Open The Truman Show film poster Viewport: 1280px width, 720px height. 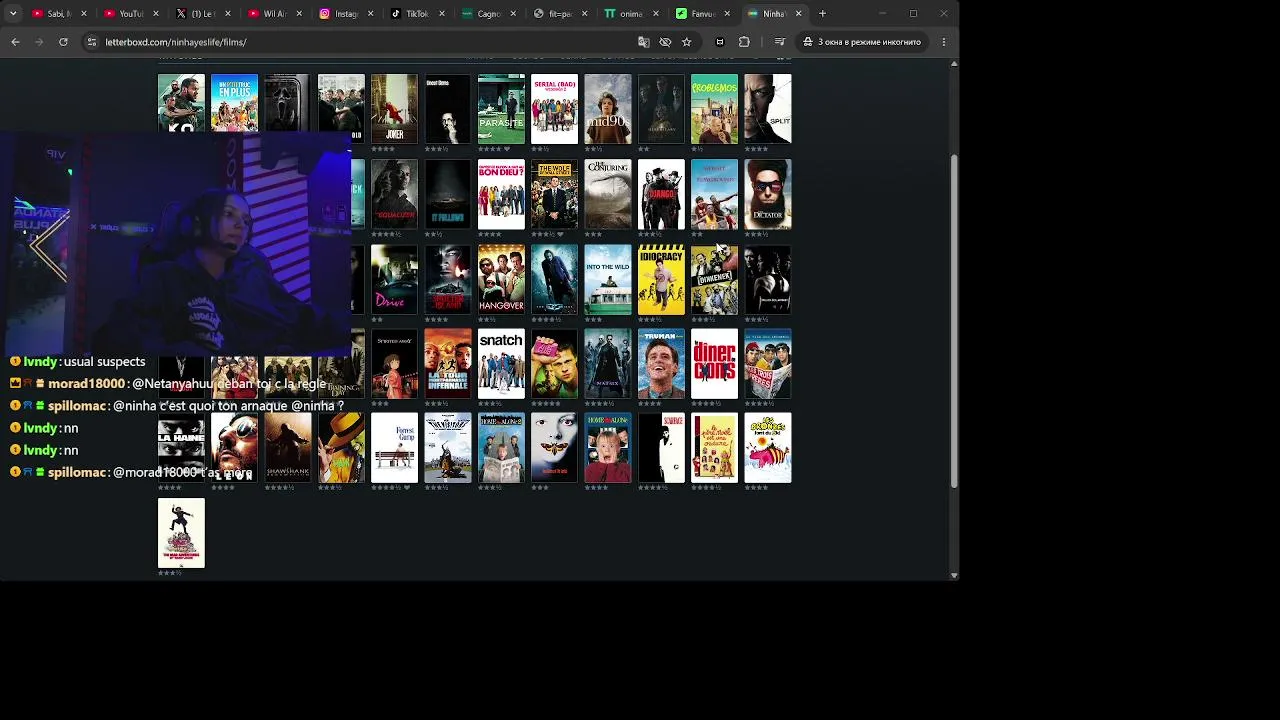661,363
